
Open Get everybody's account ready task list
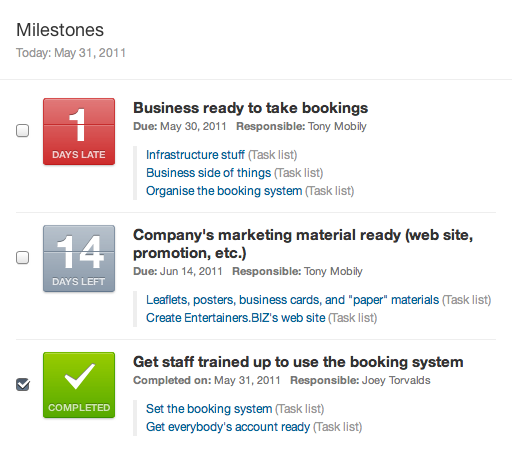click(228, 427)
